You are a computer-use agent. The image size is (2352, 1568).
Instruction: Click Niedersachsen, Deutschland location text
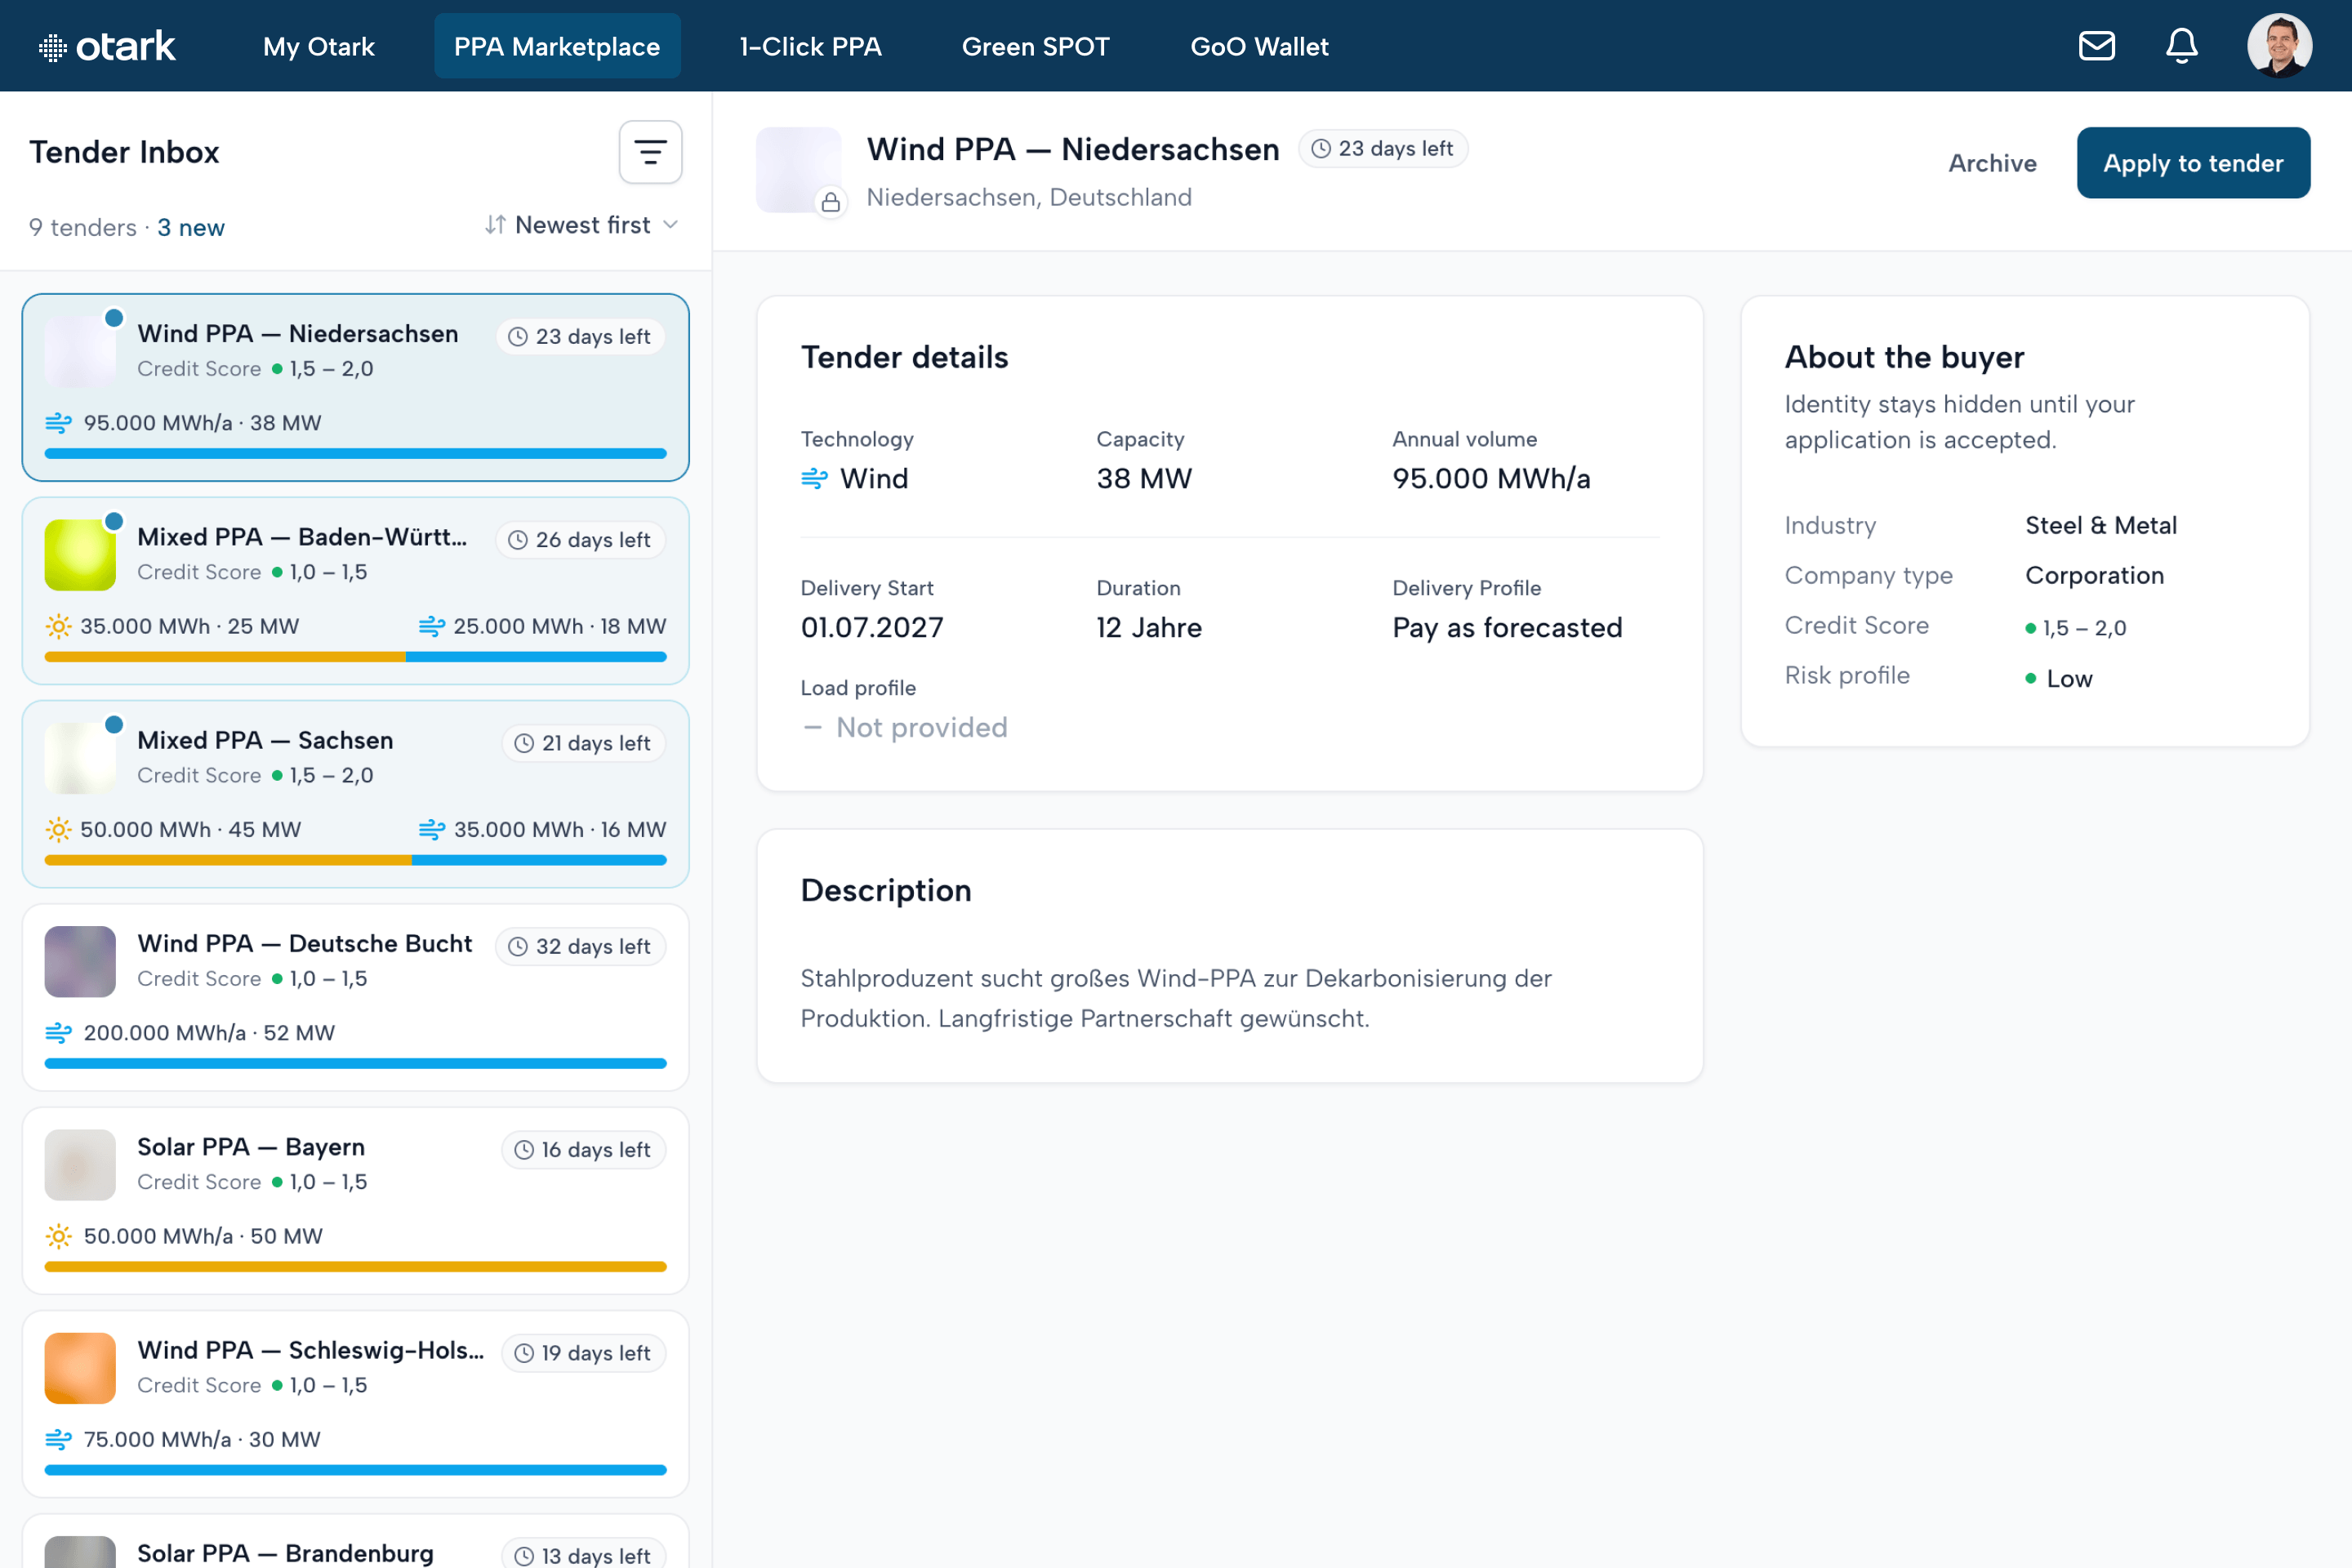pyautogui.click(x=1029, y=198)
